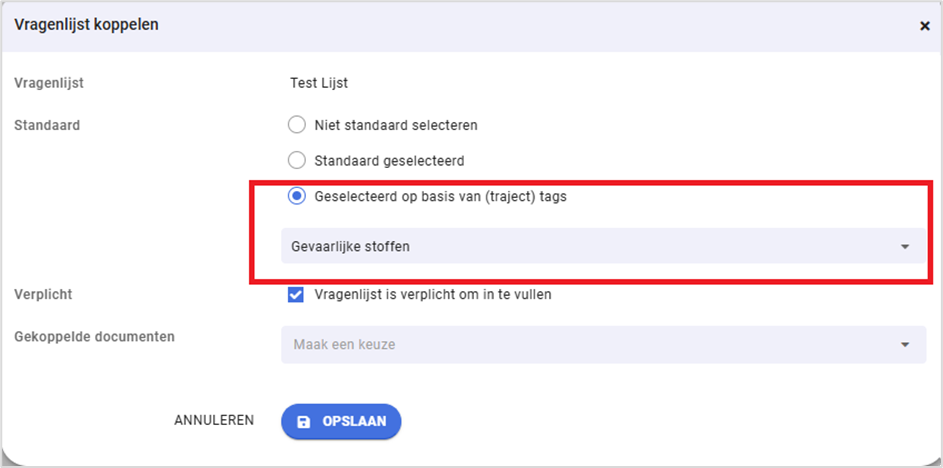The image size is (943, 468).
Task: Click the 'Vragenlijst is verplicht om in te vullen' text
Action: click(x=432, y=294)
